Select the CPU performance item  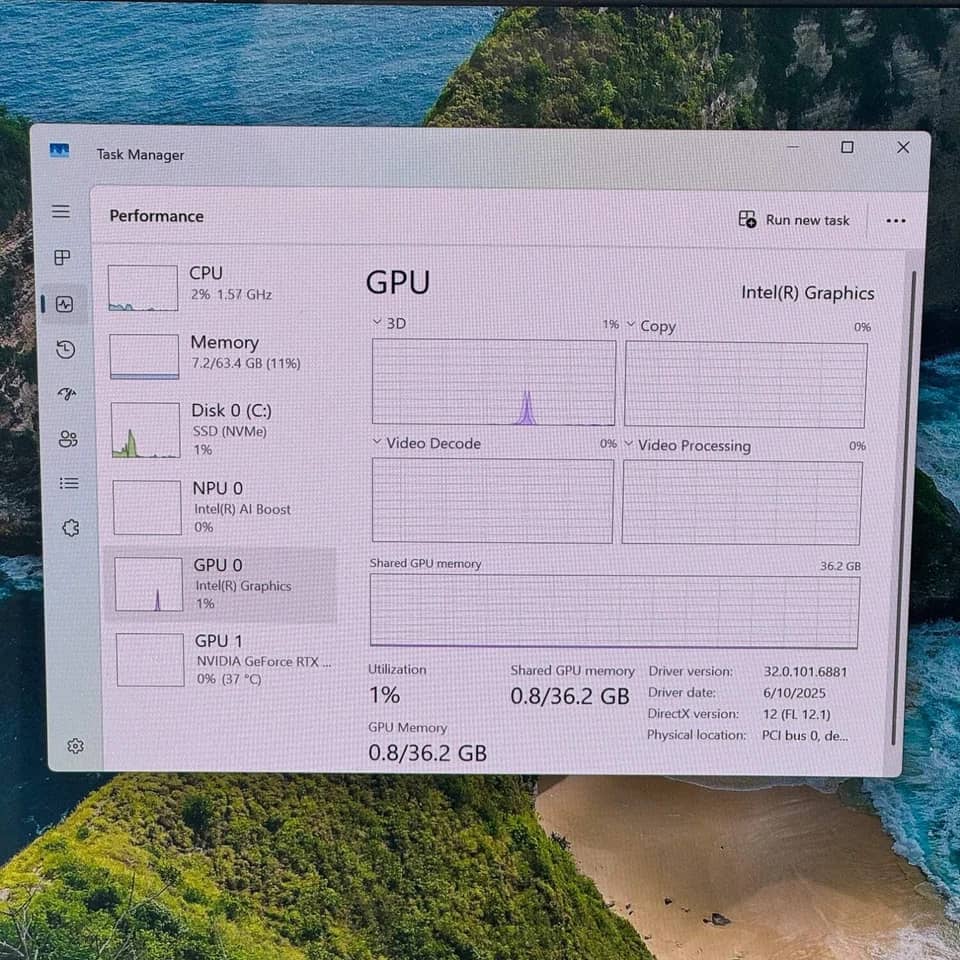[x=220, y=288]
